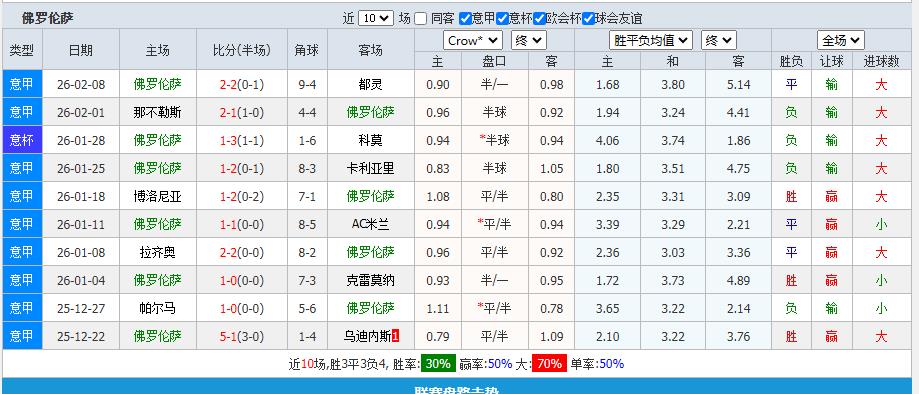The image size is (919, 394).
Task: Open the 那不勒斯 home team link
Action: click(x=157, y=113)
